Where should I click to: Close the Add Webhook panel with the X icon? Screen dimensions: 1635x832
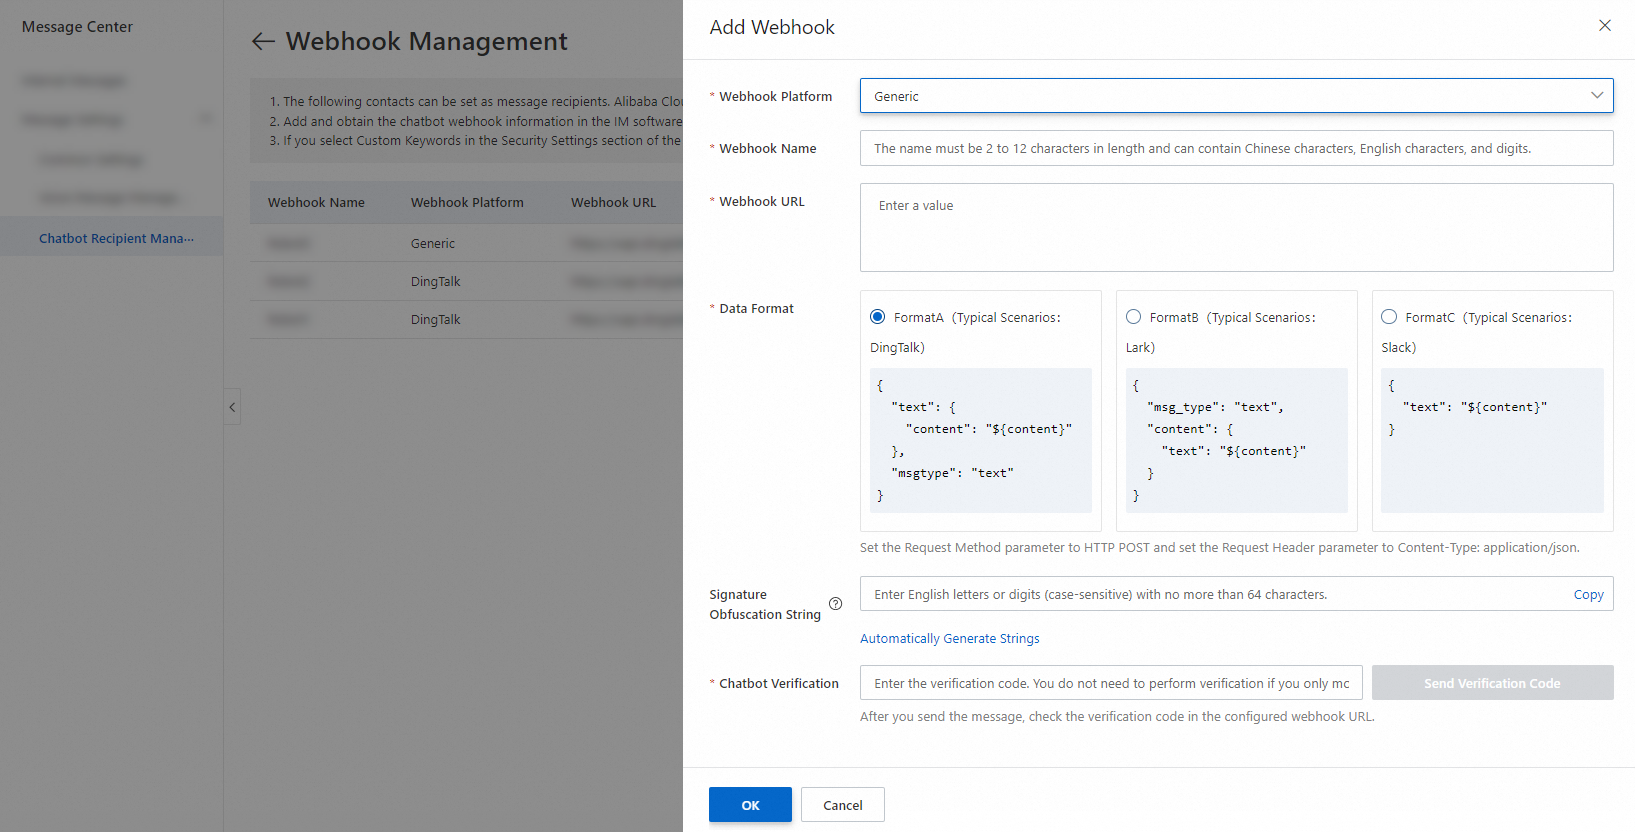click(x=1605, y=26)
